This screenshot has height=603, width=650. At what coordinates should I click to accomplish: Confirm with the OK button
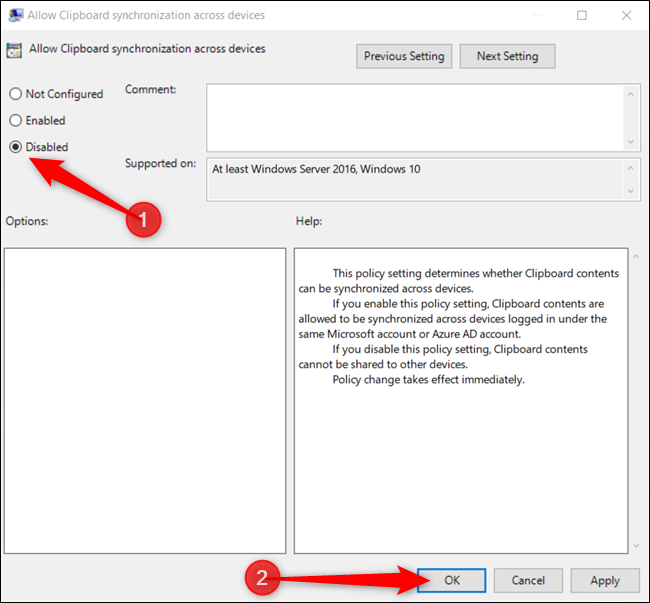pos(451,580)
